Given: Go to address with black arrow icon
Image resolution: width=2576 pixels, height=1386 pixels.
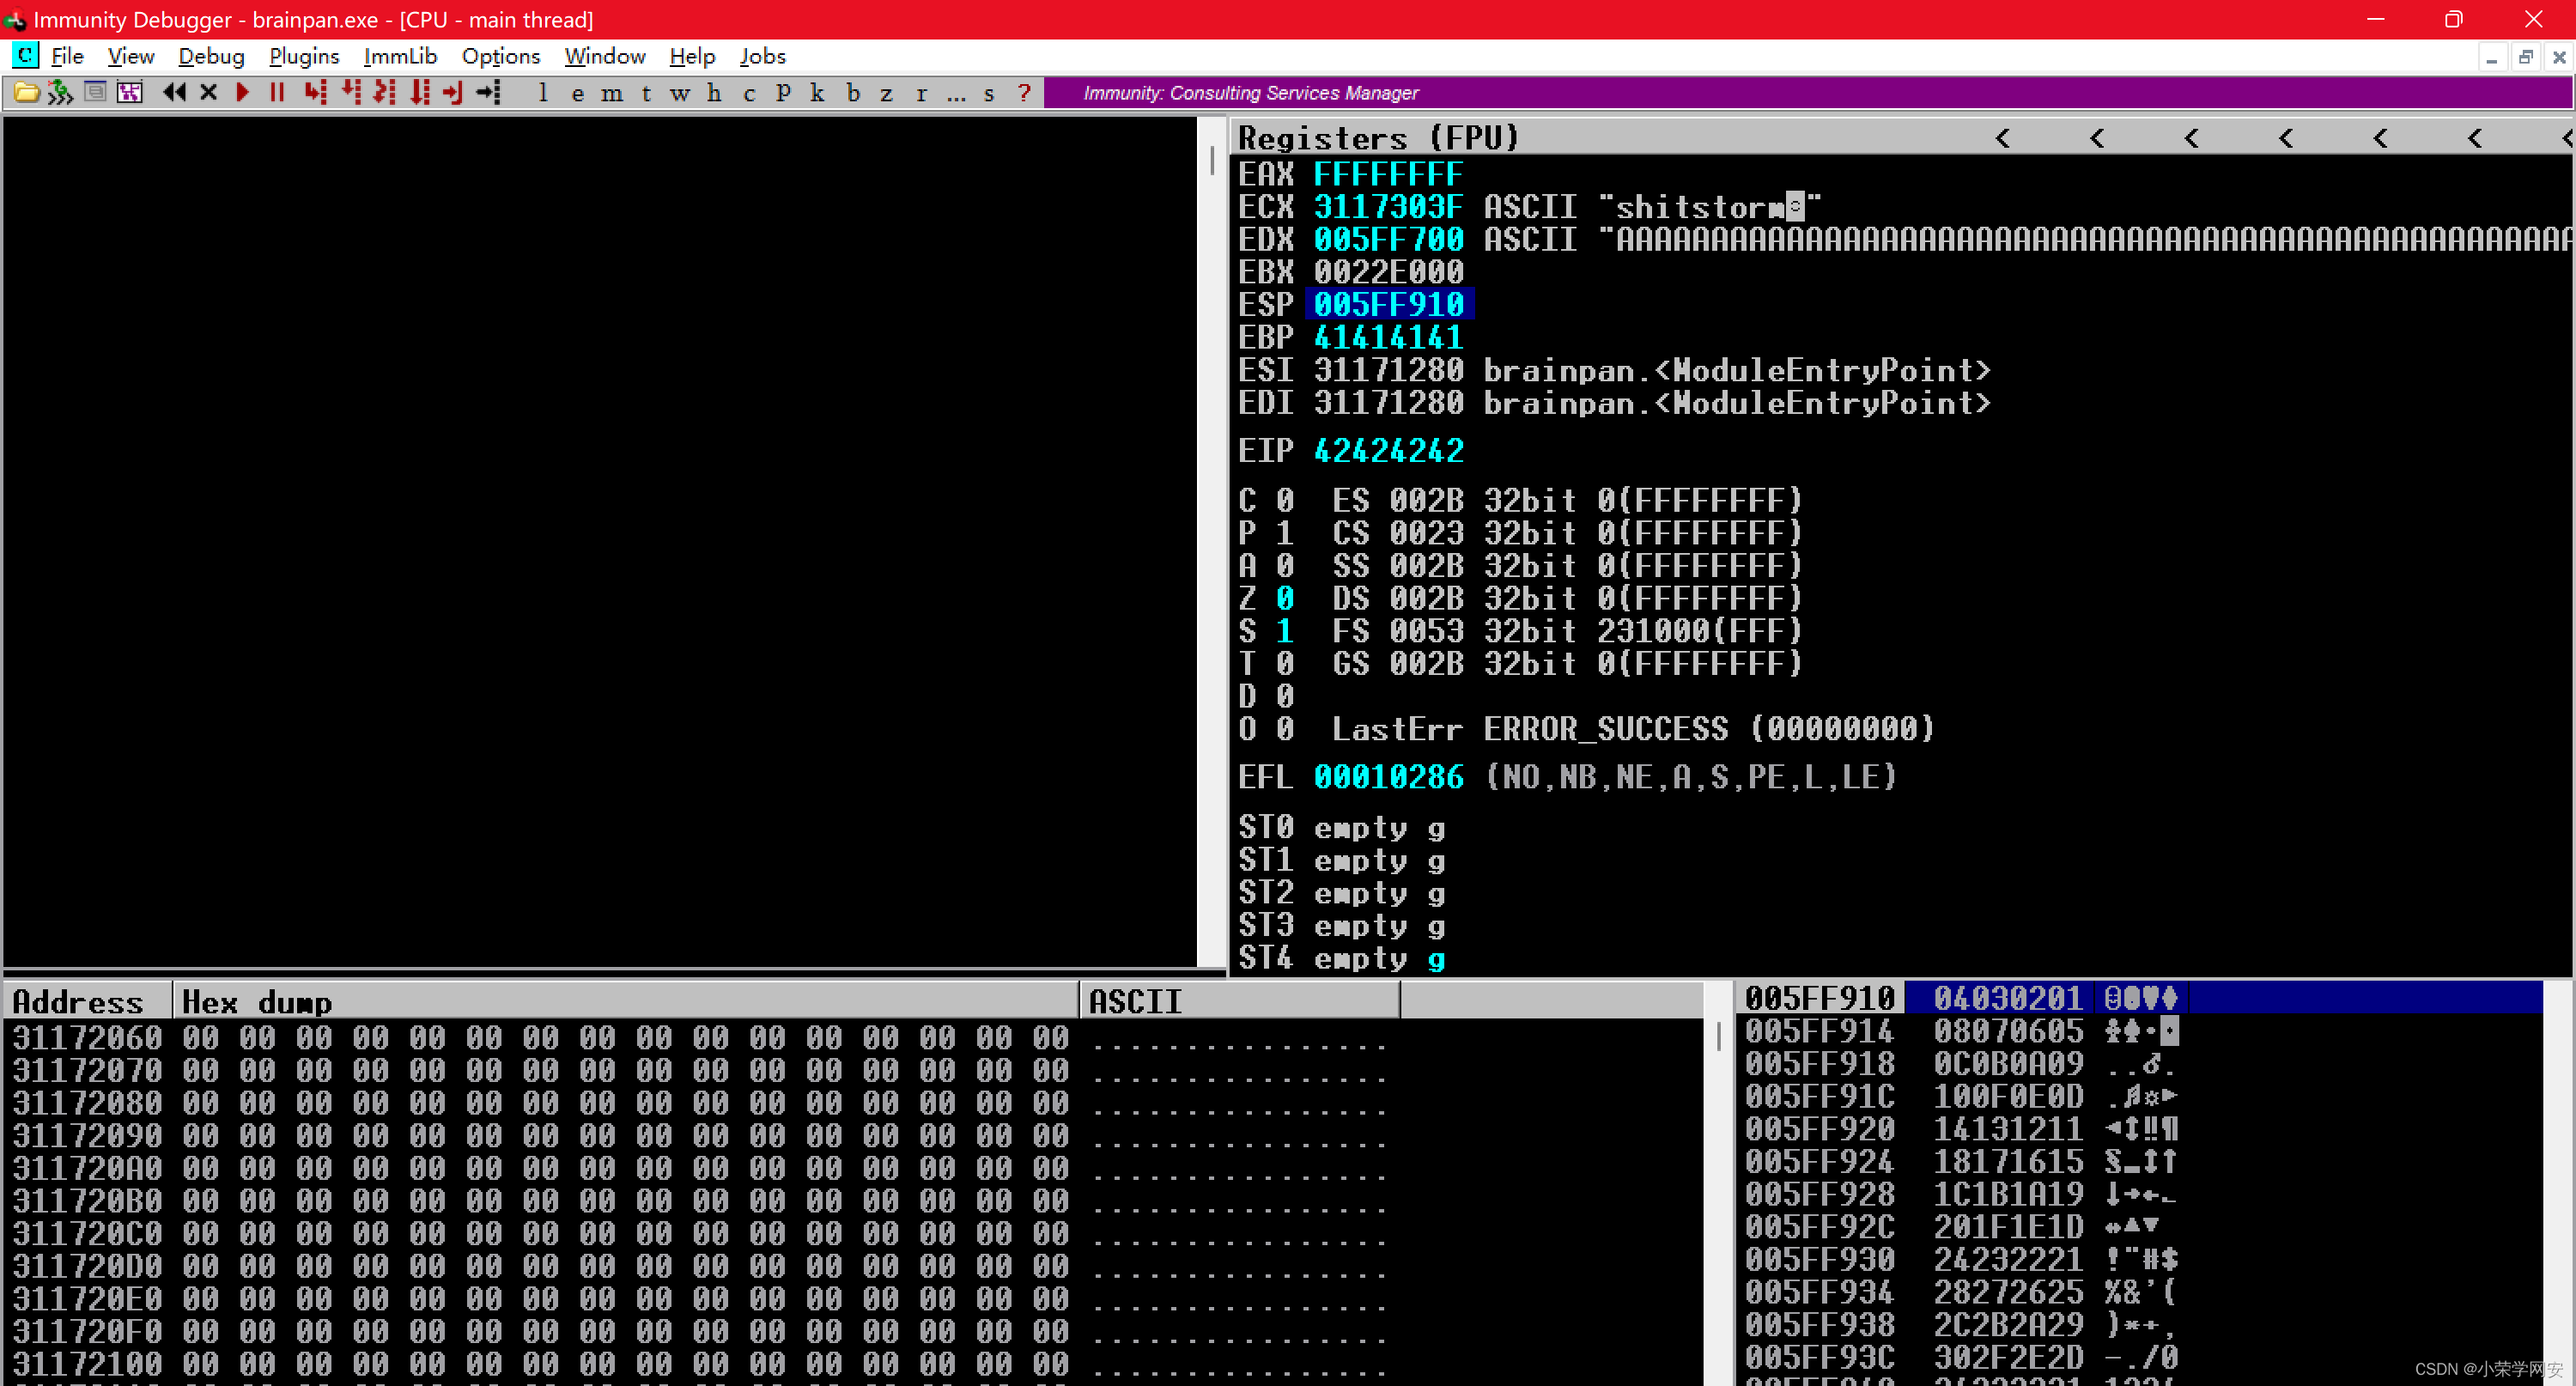Looking at the screenshot, I should click(488, 93).
